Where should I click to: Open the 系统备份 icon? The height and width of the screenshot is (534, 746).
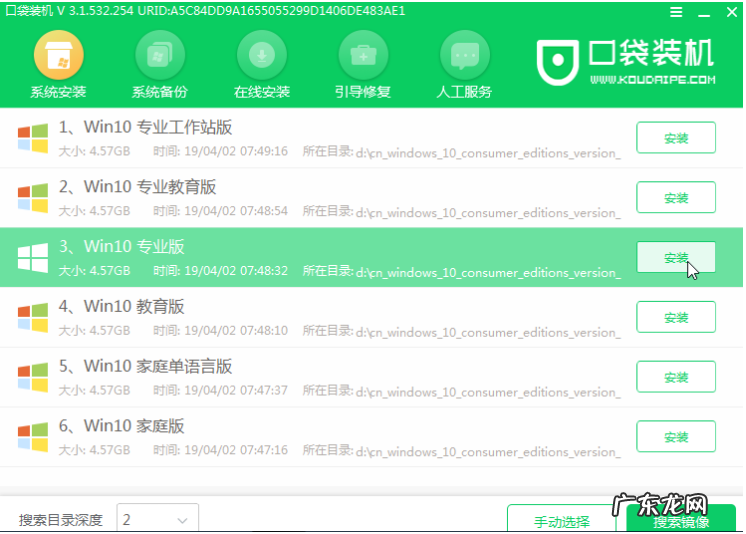coord(160,55)
